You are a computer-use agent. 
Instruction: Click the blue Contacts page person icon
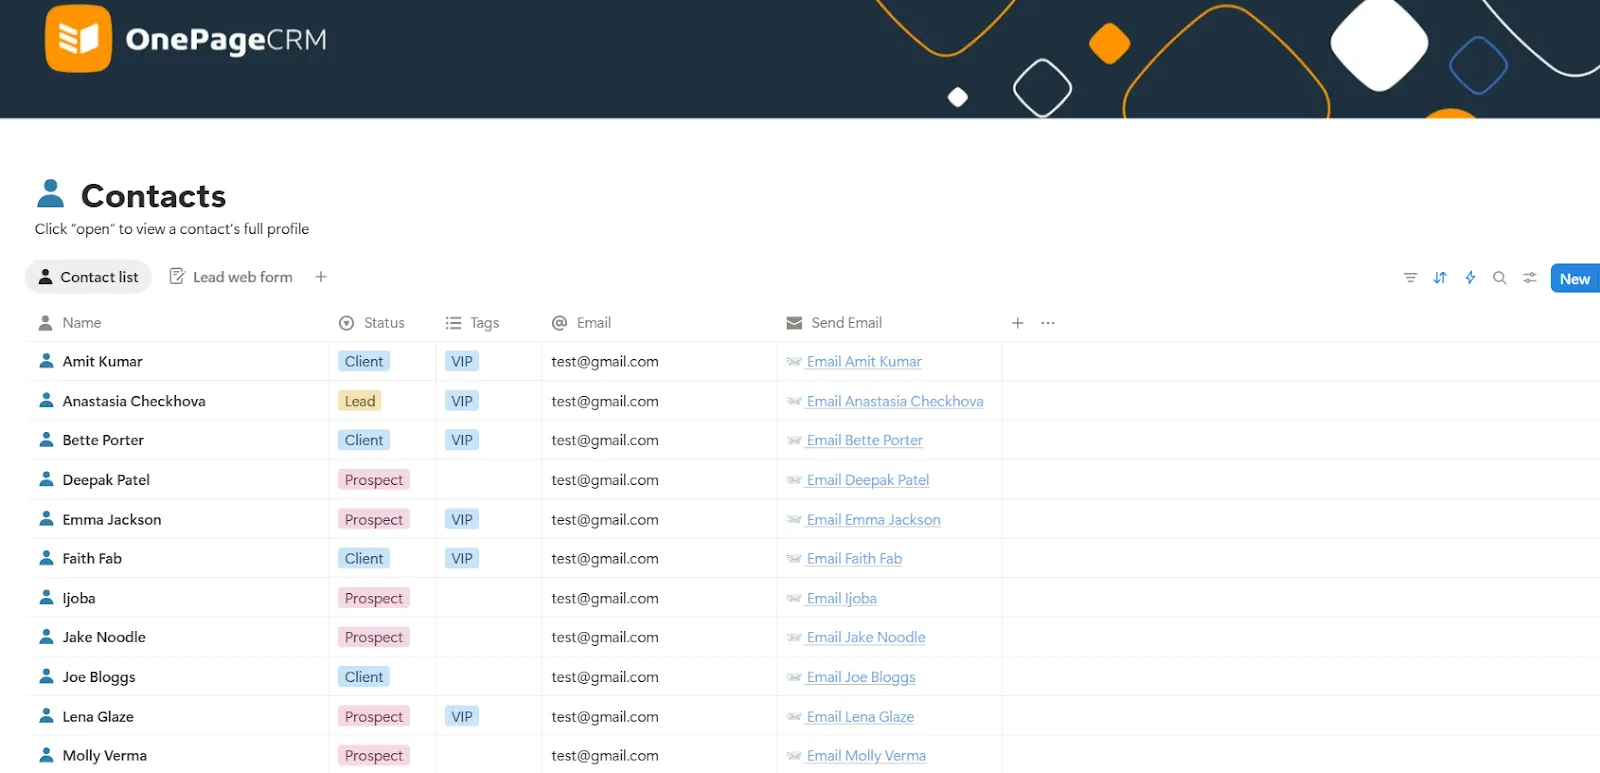[50, 194]
